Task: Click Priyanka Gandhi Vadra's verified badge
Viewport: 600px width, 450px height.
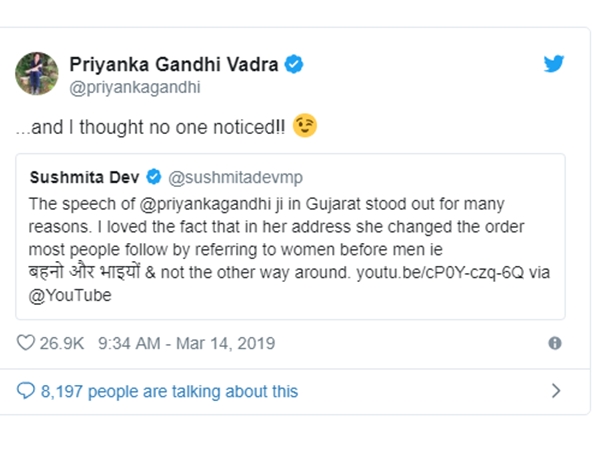Action: (294, 63)
